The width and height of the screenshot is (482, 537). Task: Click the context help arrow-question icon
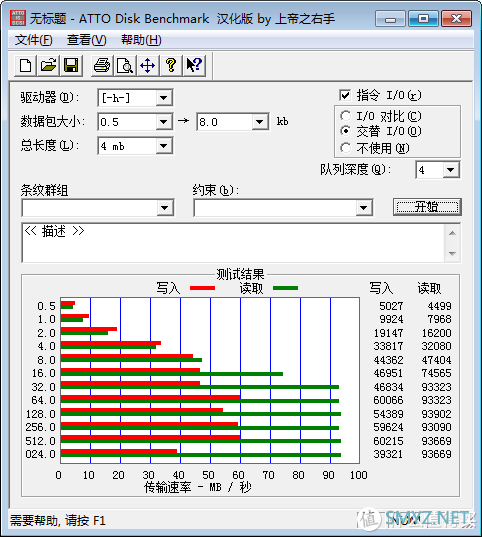coord(194,65)
